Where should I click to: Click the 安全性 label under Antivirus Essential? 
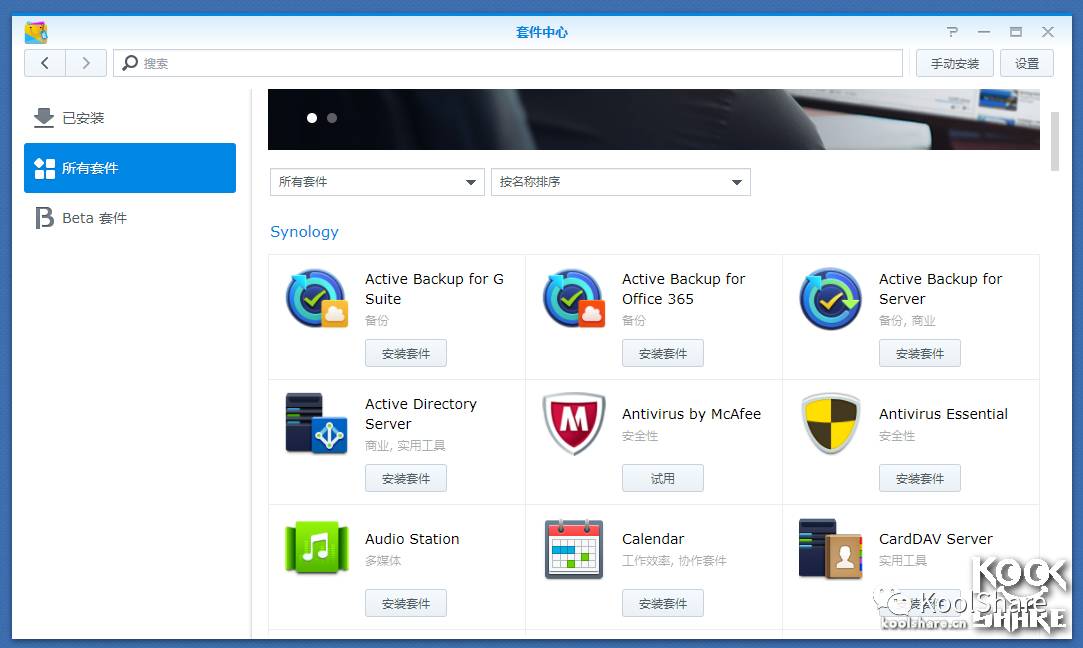point(897,436)
